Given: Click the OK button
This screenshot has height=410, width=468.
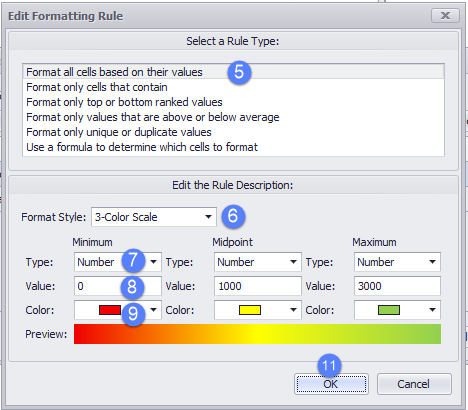Looking at the screenshot, I should (331, 384).
